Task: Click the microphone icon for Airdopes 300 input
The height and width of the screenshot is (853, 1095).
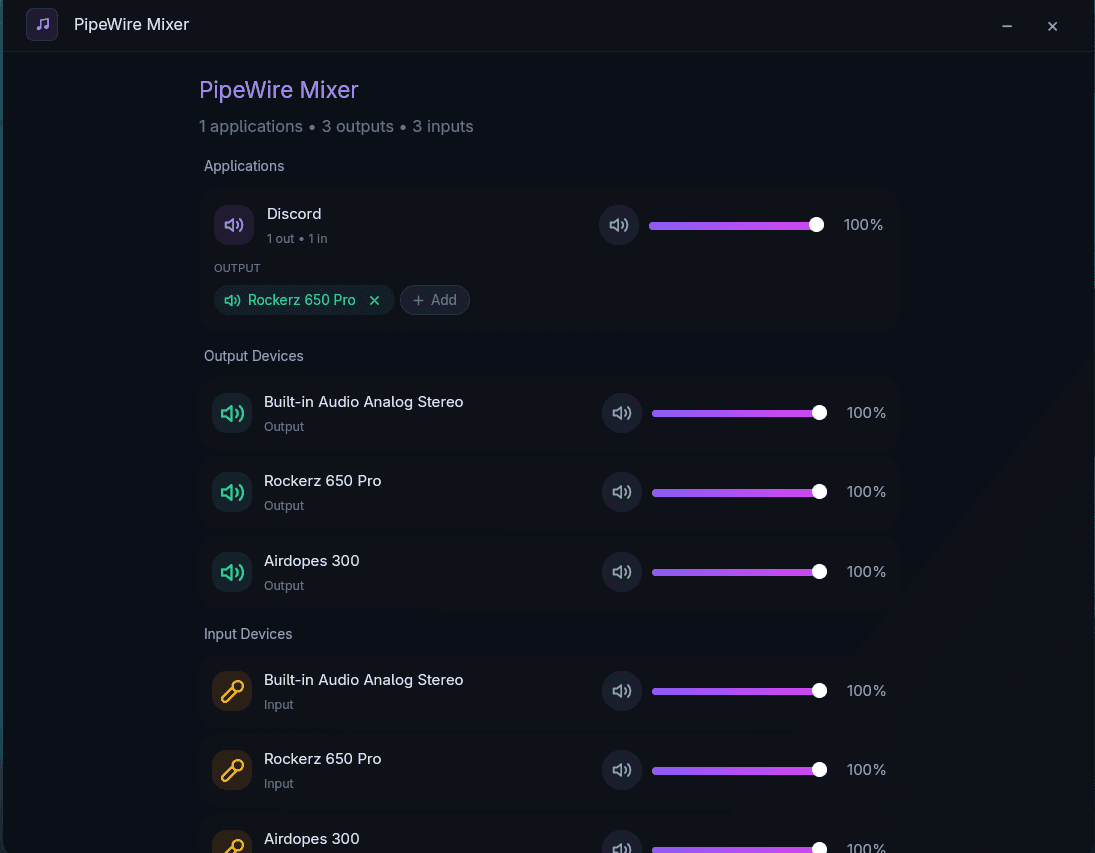Action: pos(232,843)
